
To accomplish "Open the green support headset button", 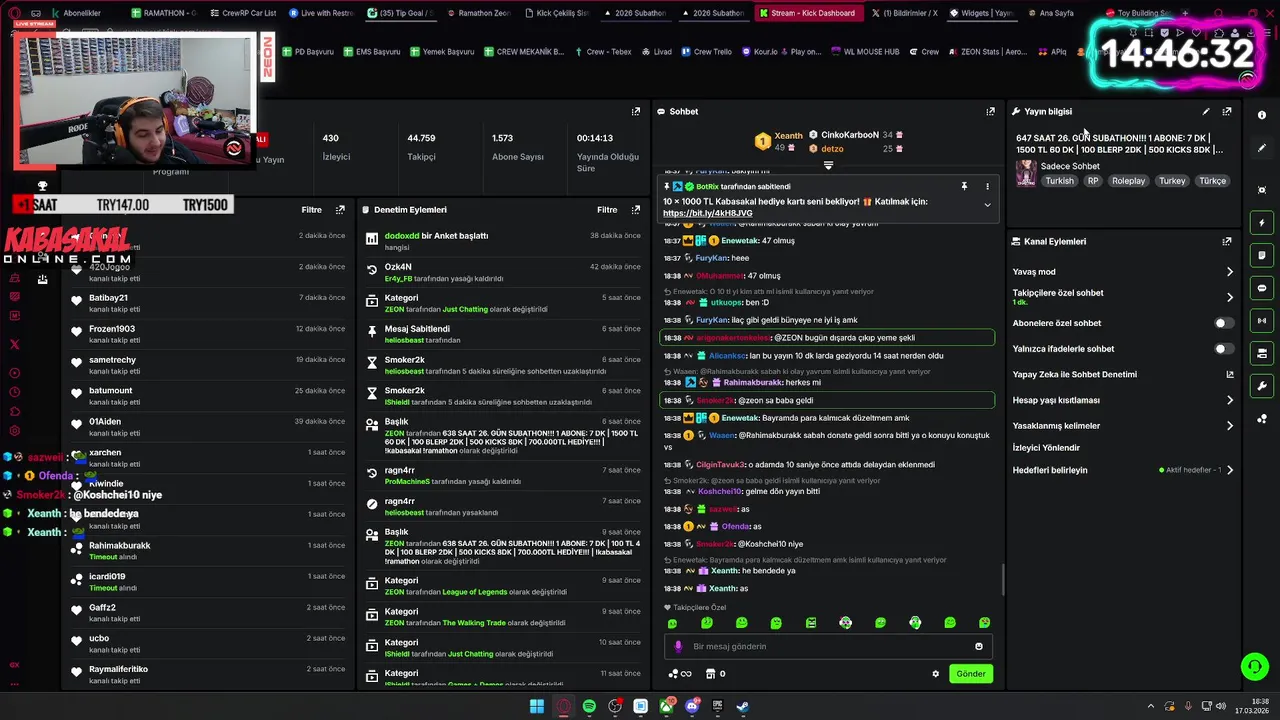I will [x=1253, y=666].
